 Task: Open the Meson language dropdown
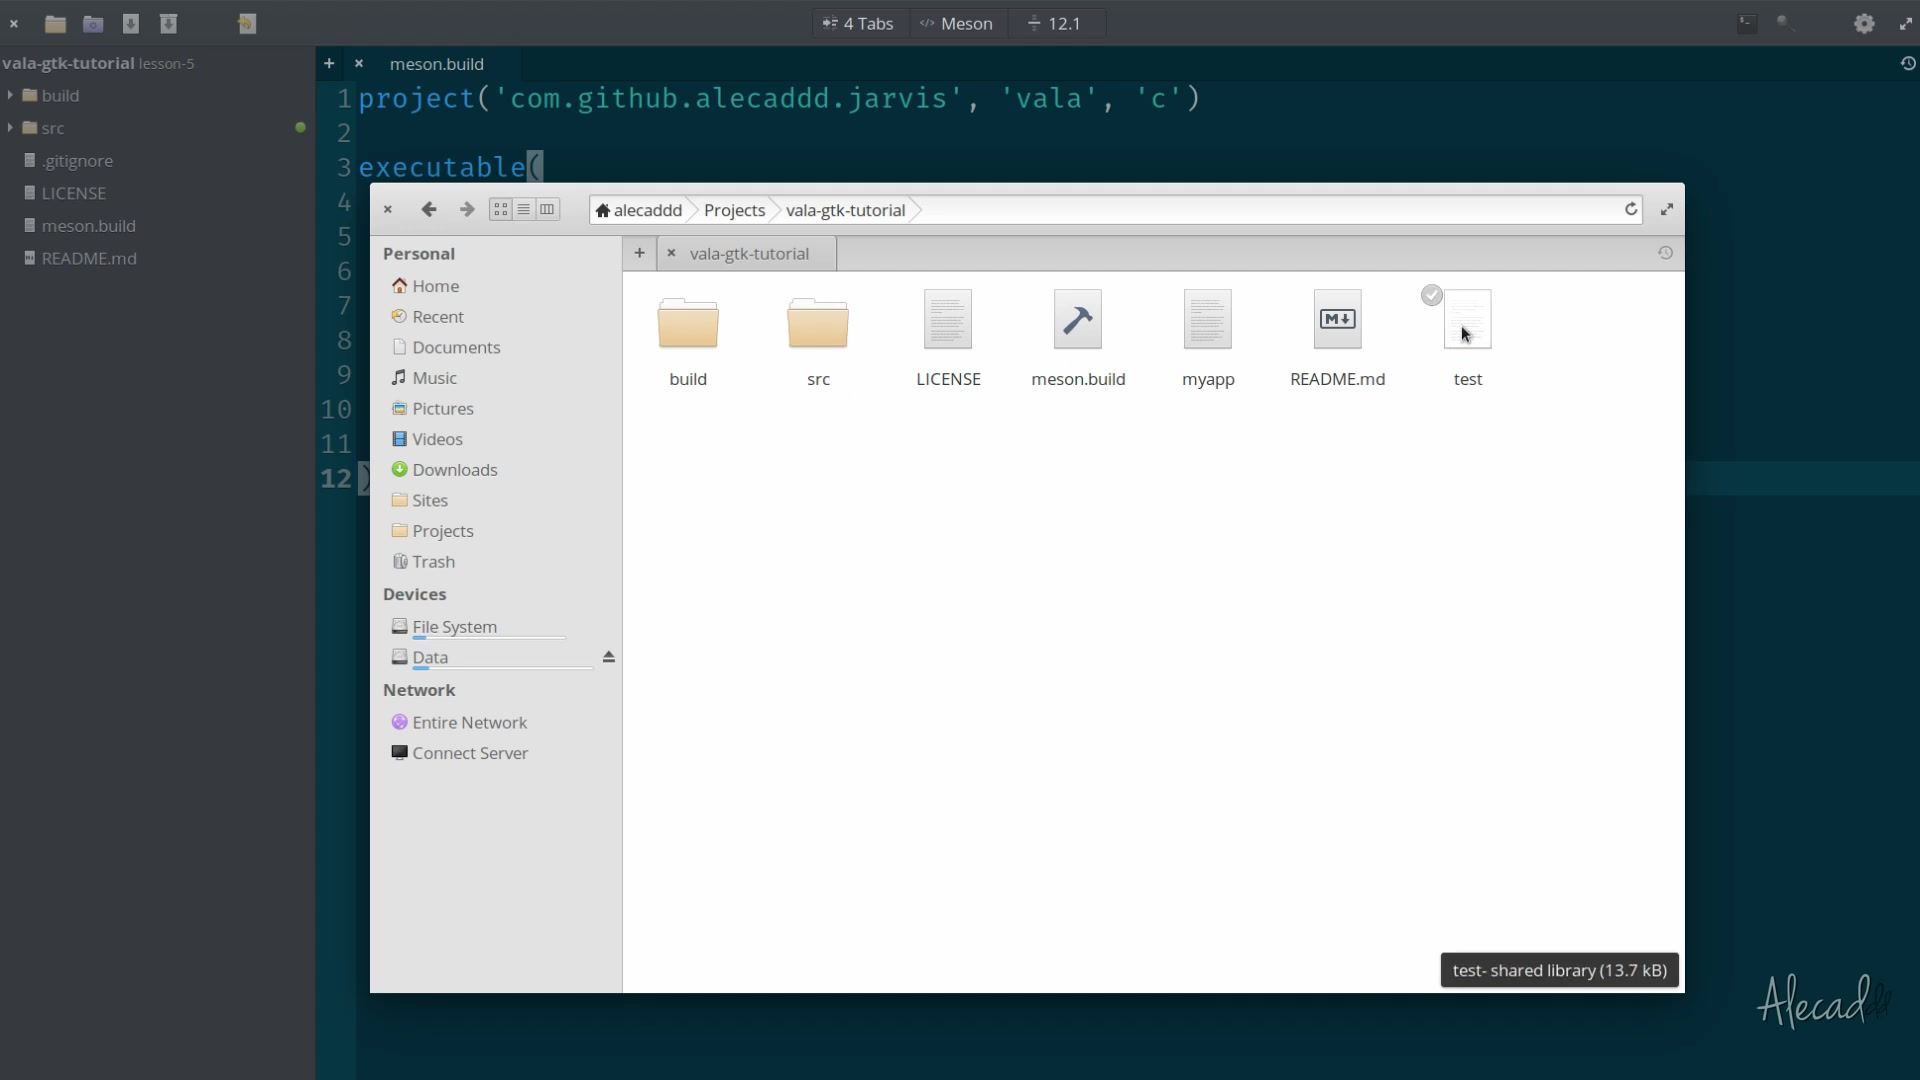click(x=957, y=23)
